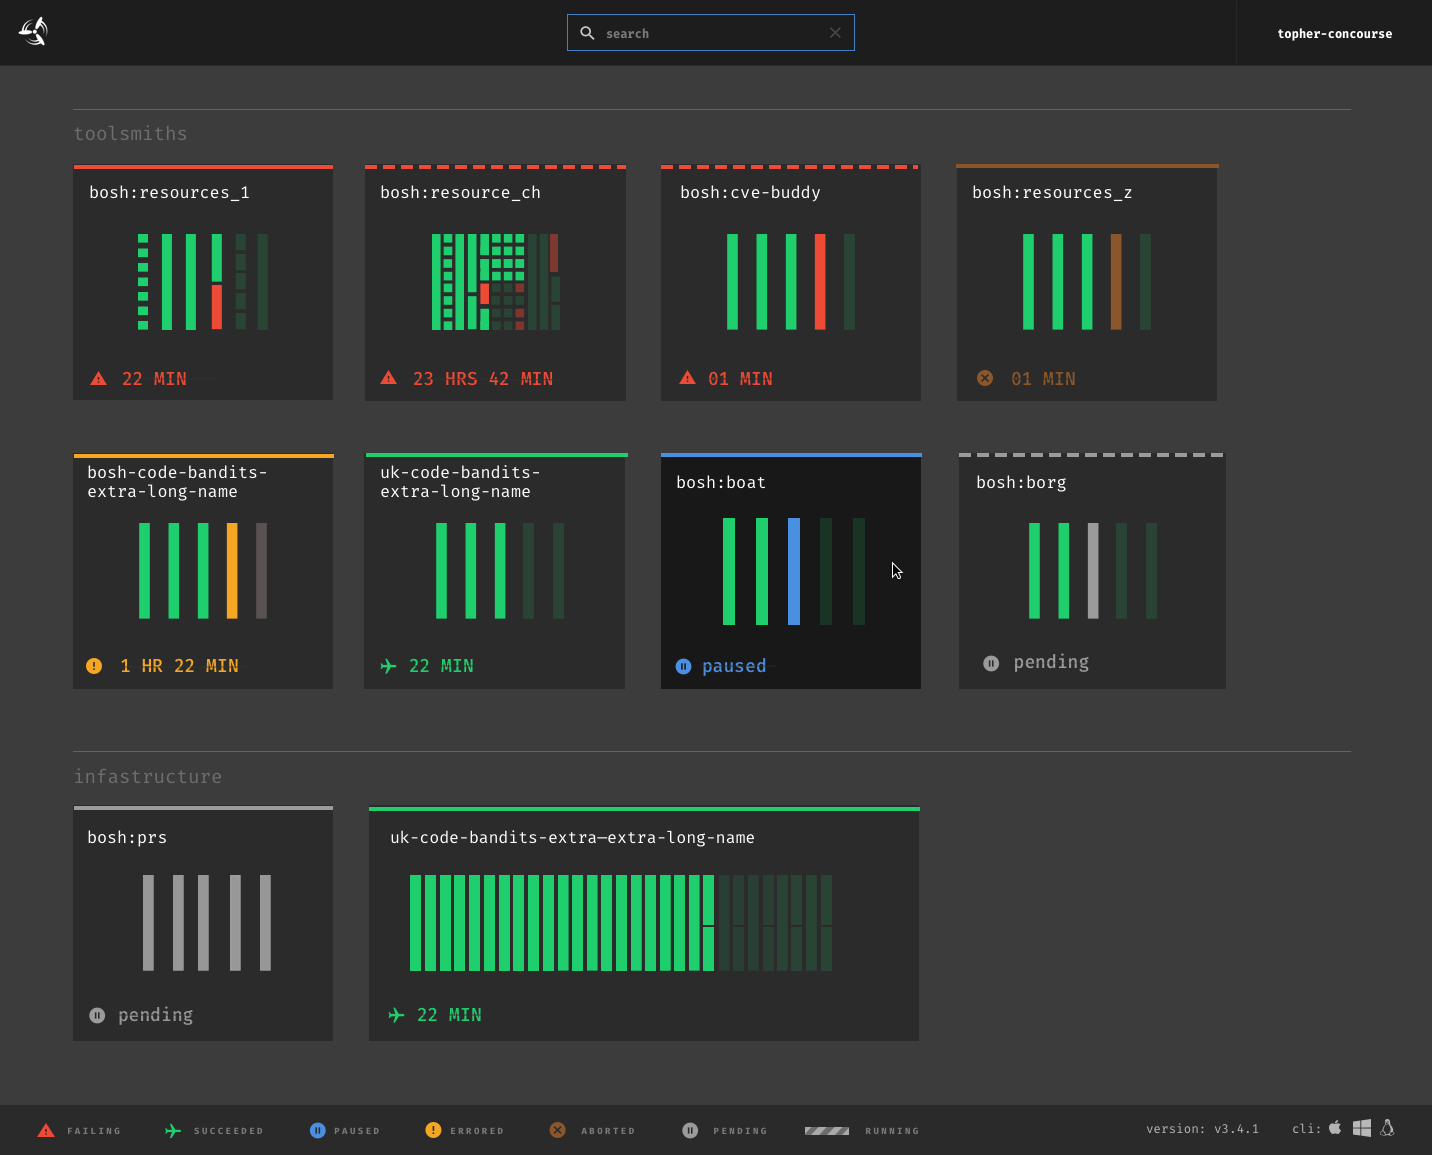
Task: Download the Apple CLI from the footer
Action: pos(1336,1128)
